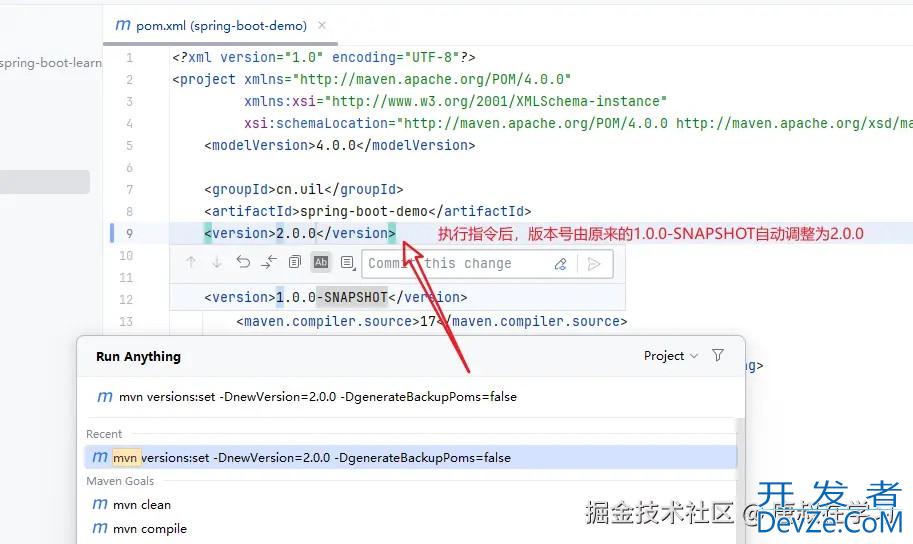Click the <version>2.0.0</version> line
This screenshot has width=913, height=544.
[300, 234]
